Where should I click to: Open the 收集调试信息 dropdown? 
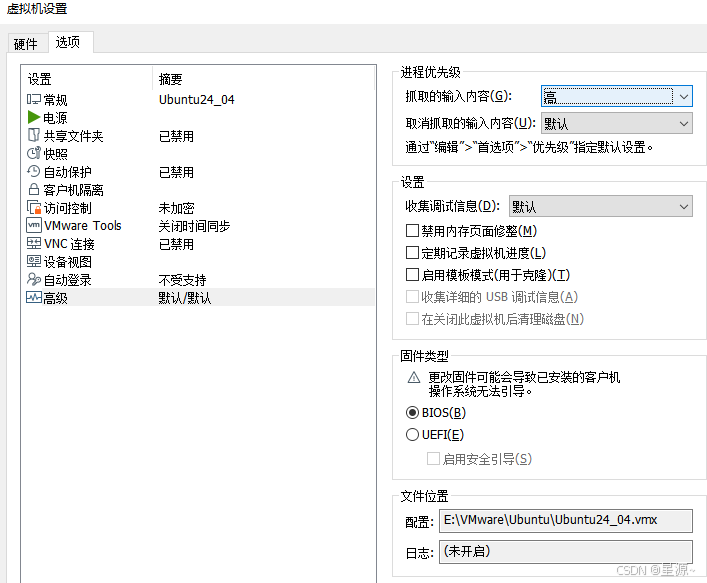tap(601, 207)
